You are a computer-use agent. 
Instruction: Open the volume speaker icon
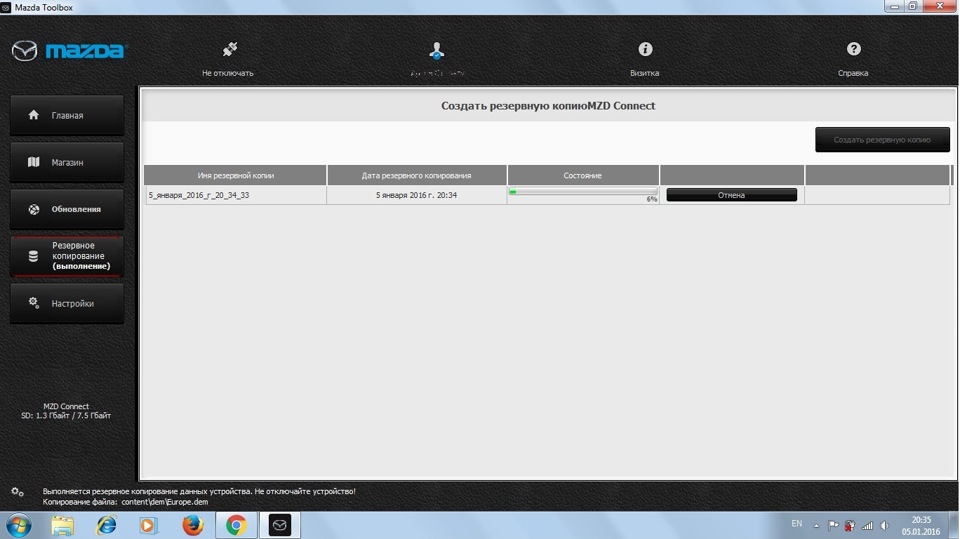coord(884,526)
